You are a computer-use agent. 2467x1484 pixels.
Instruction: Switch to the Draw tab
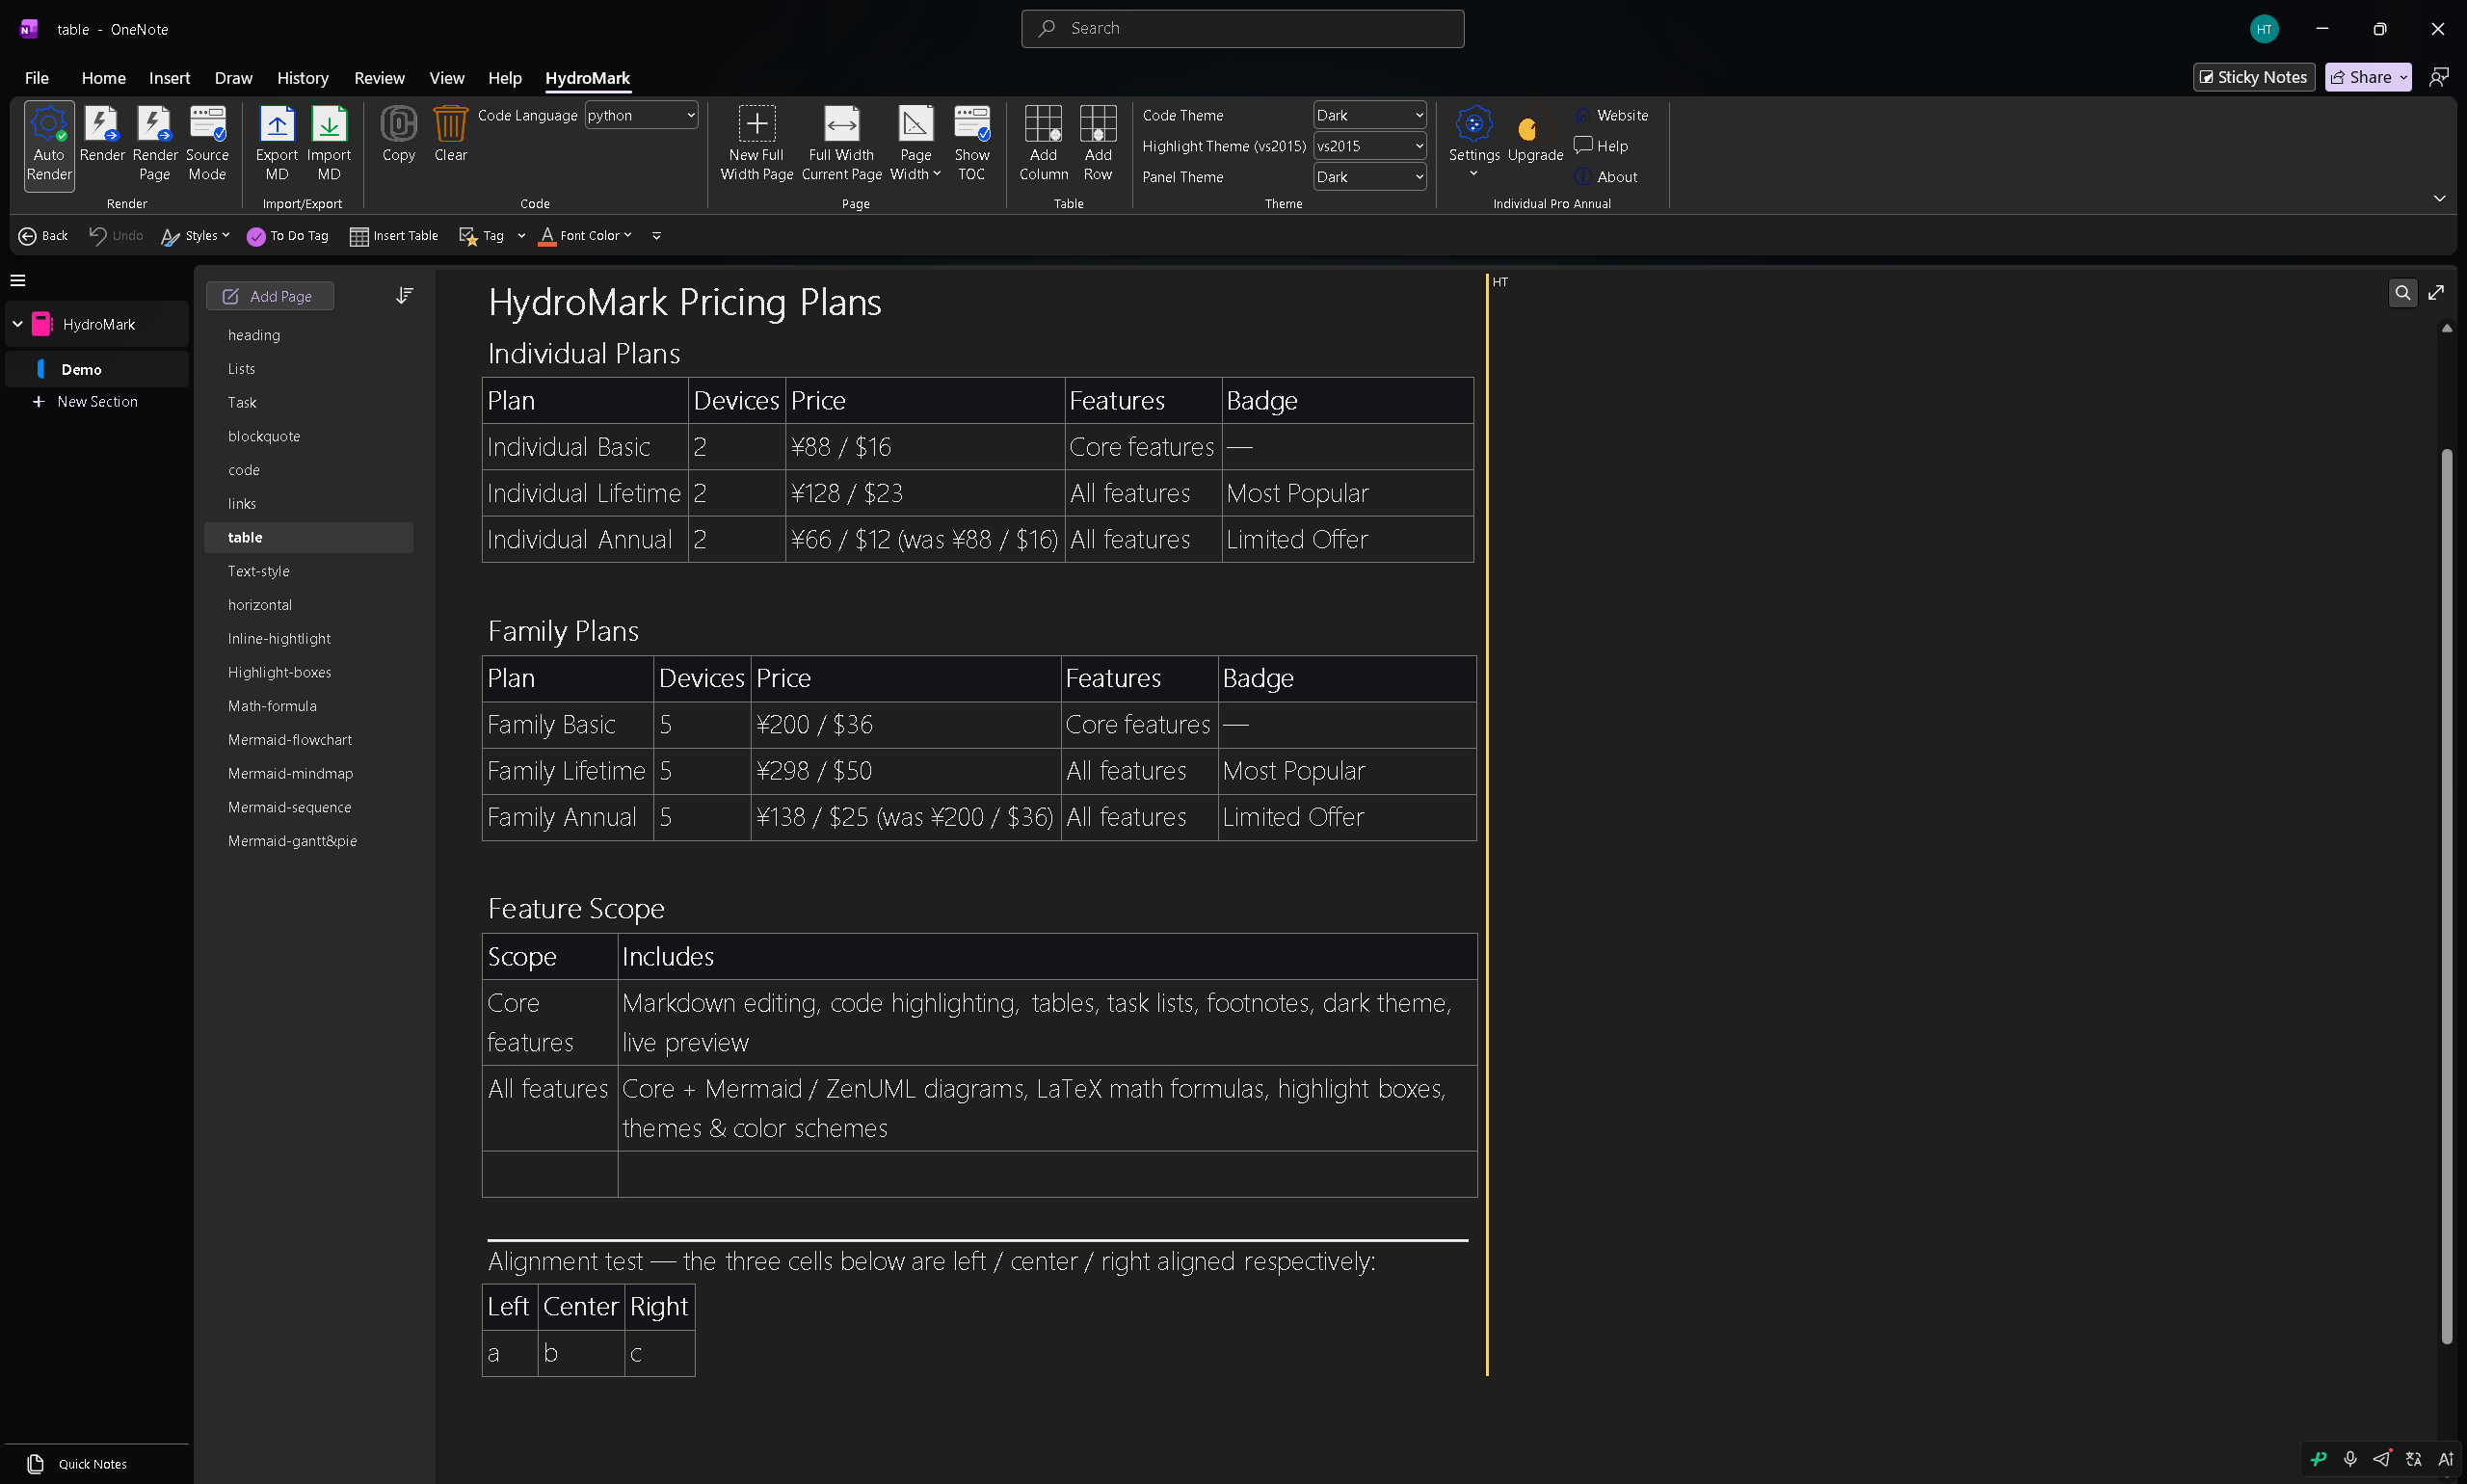(x=233, y=78)
